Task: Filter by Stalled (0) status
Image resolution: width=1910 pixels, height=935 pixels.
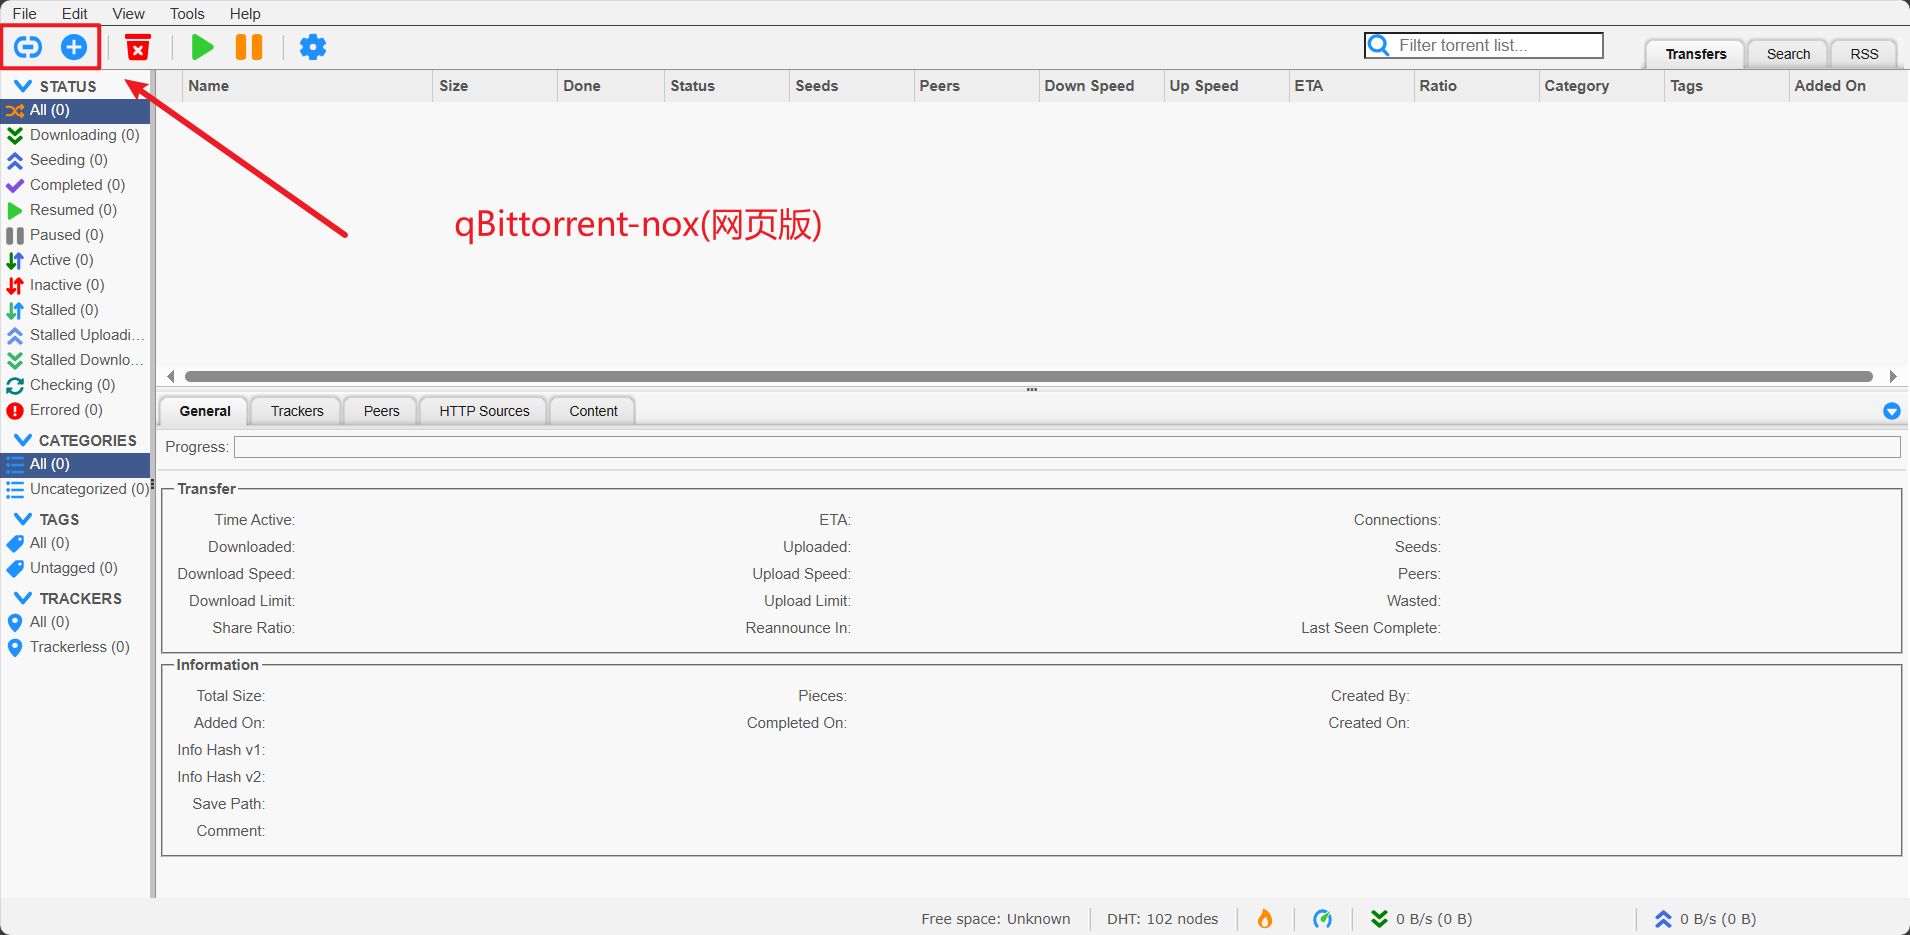Action: click(x=75, y=310)
